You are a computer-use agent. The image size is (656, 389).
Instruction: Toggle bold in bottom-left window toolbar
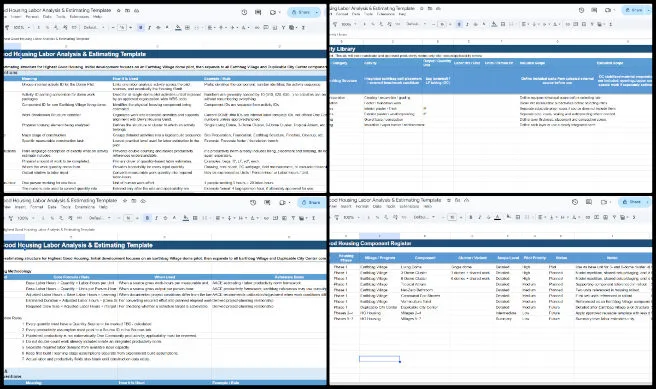click(147, 218)
